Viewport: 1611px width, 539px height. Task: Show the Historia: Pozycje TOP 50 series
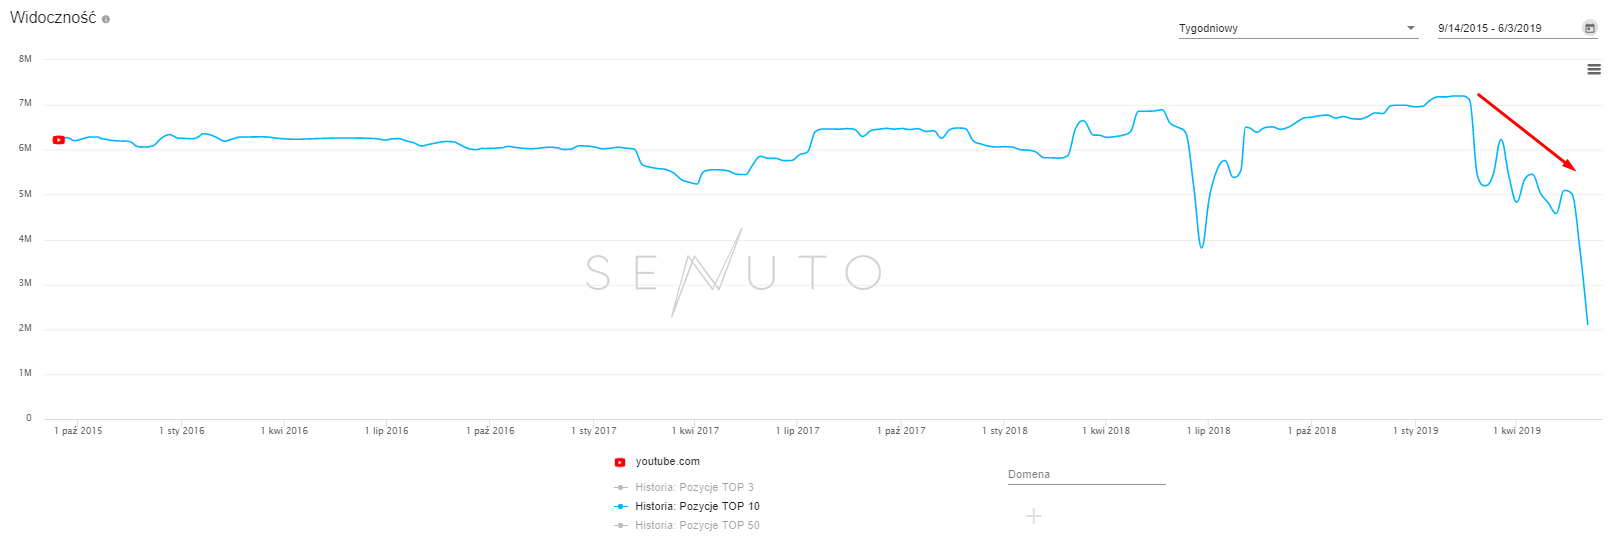[697, 526]
